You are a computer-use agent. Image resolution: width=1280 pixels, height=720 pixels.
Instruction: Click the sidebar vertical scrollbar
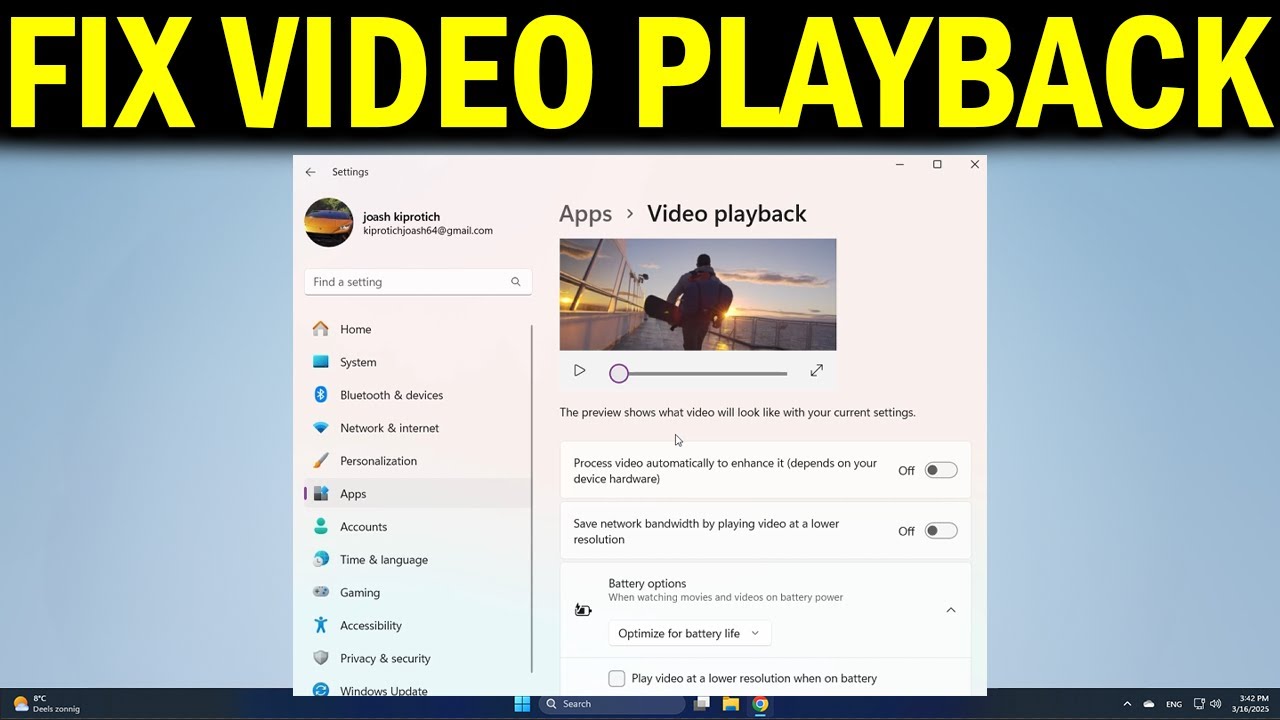point(532,498)
